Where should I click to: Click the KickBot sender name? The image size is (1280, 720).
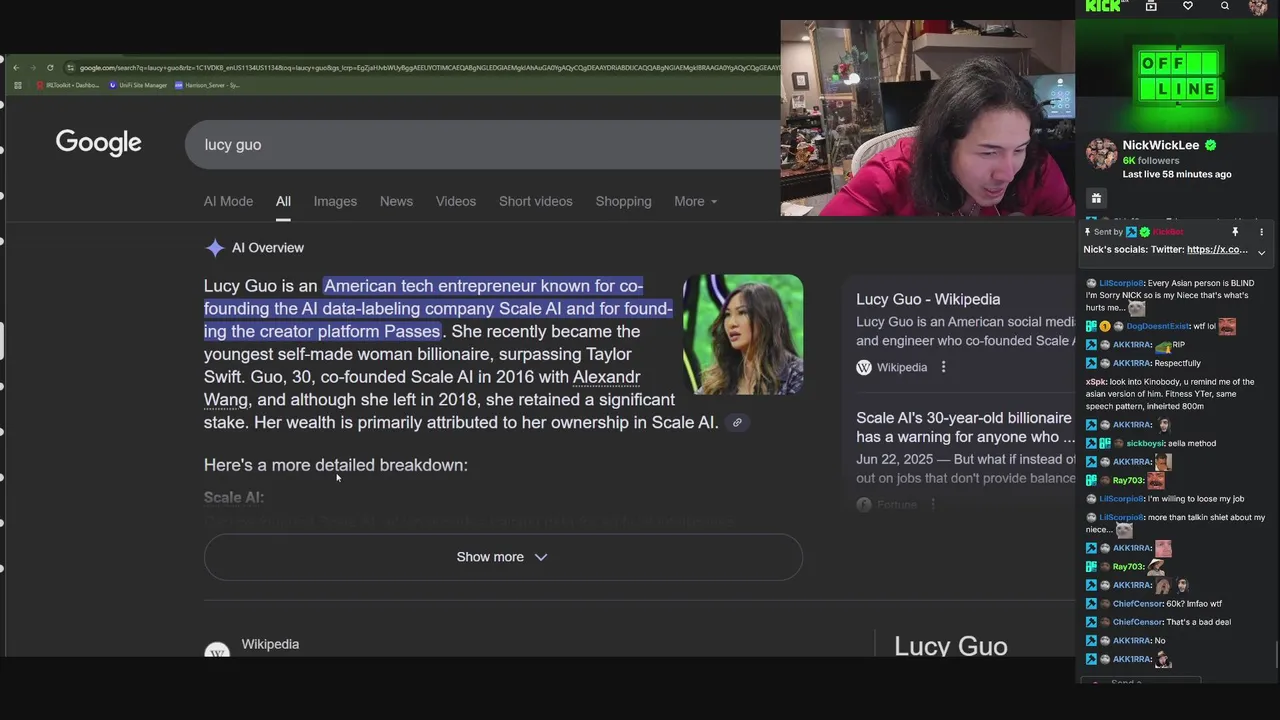pyautogui.click(x=1168, y=232)
